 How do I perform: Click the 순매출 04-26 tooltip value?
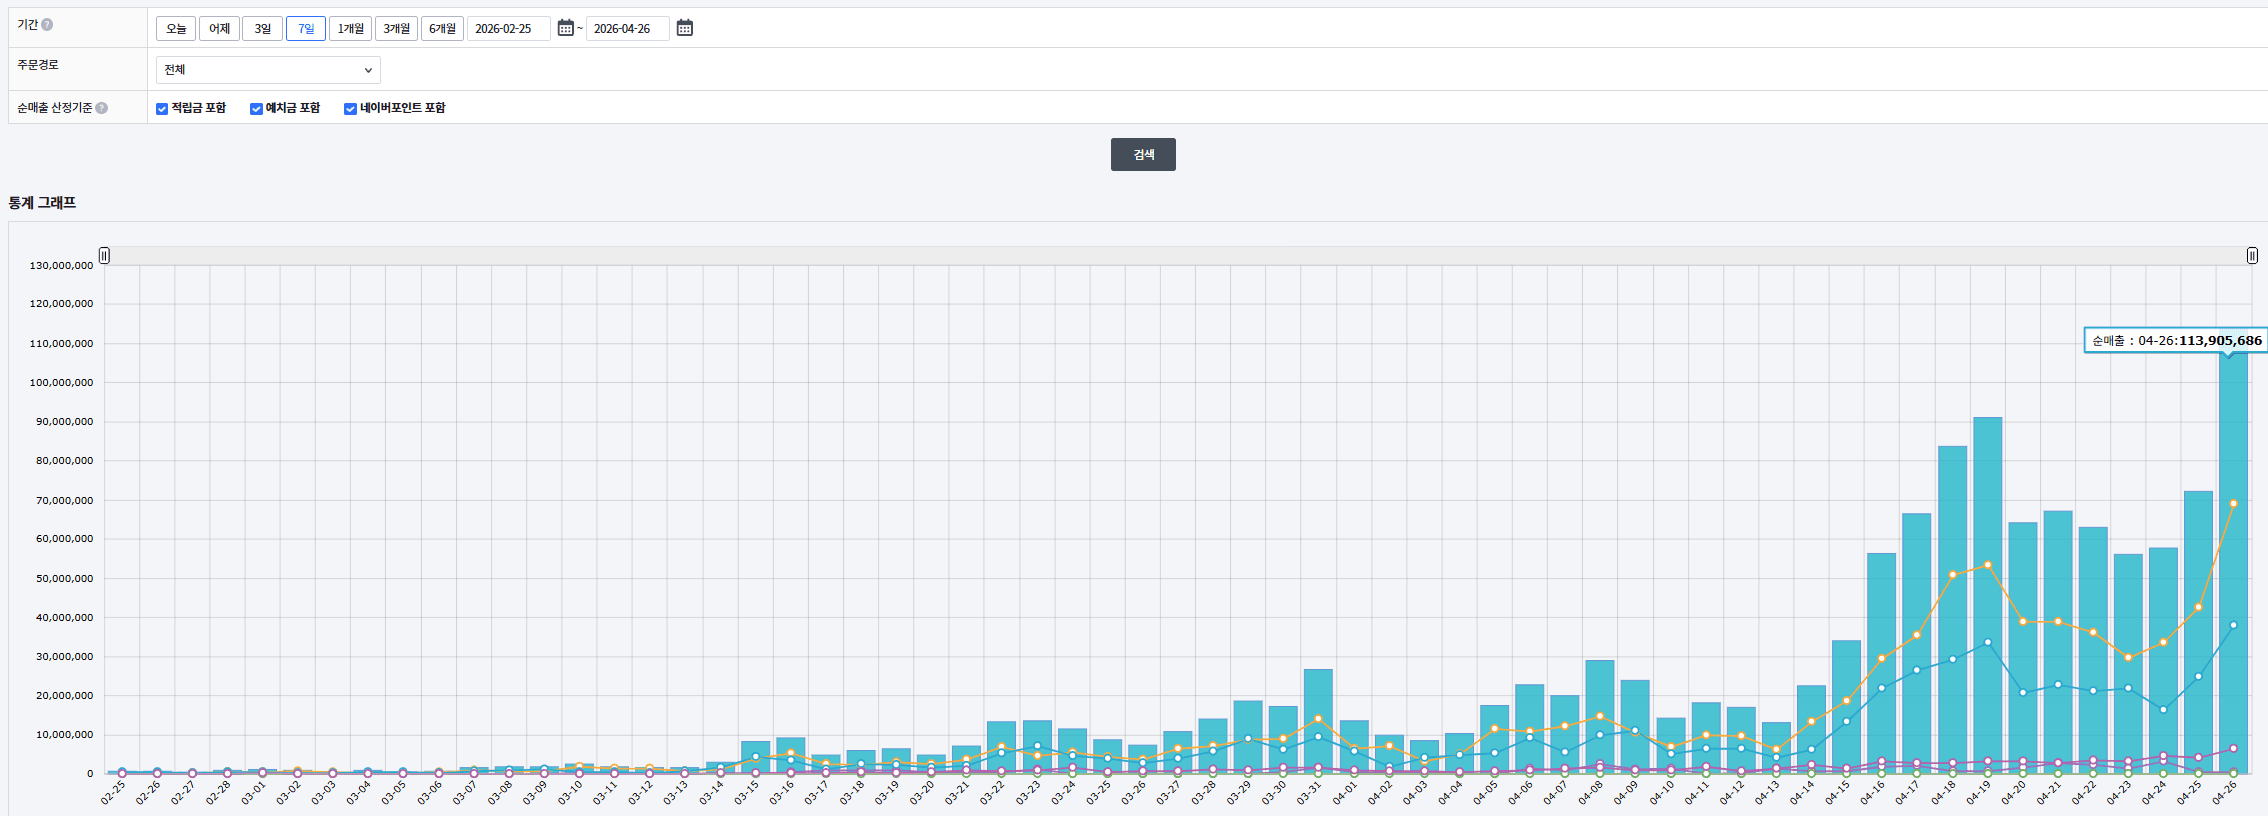point(2220,341)
